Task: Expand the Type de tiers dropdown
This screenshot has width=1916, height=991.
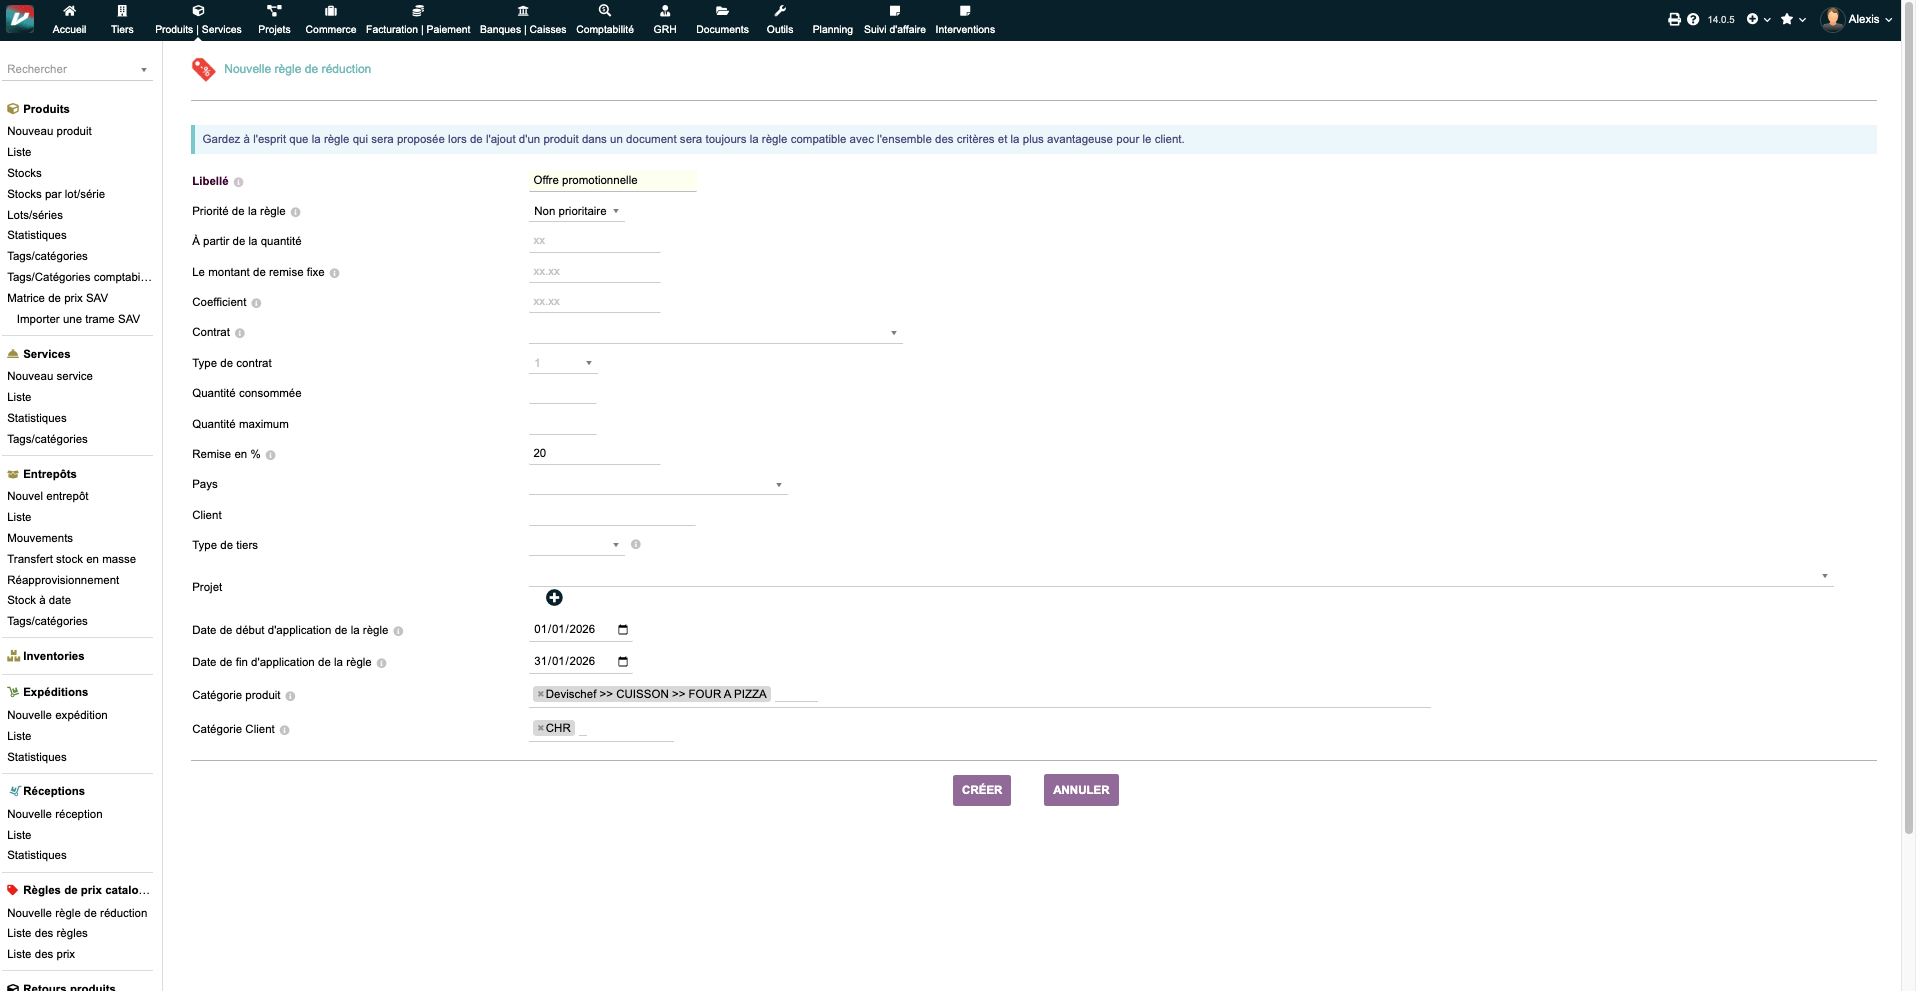Action: coord(576,545)
